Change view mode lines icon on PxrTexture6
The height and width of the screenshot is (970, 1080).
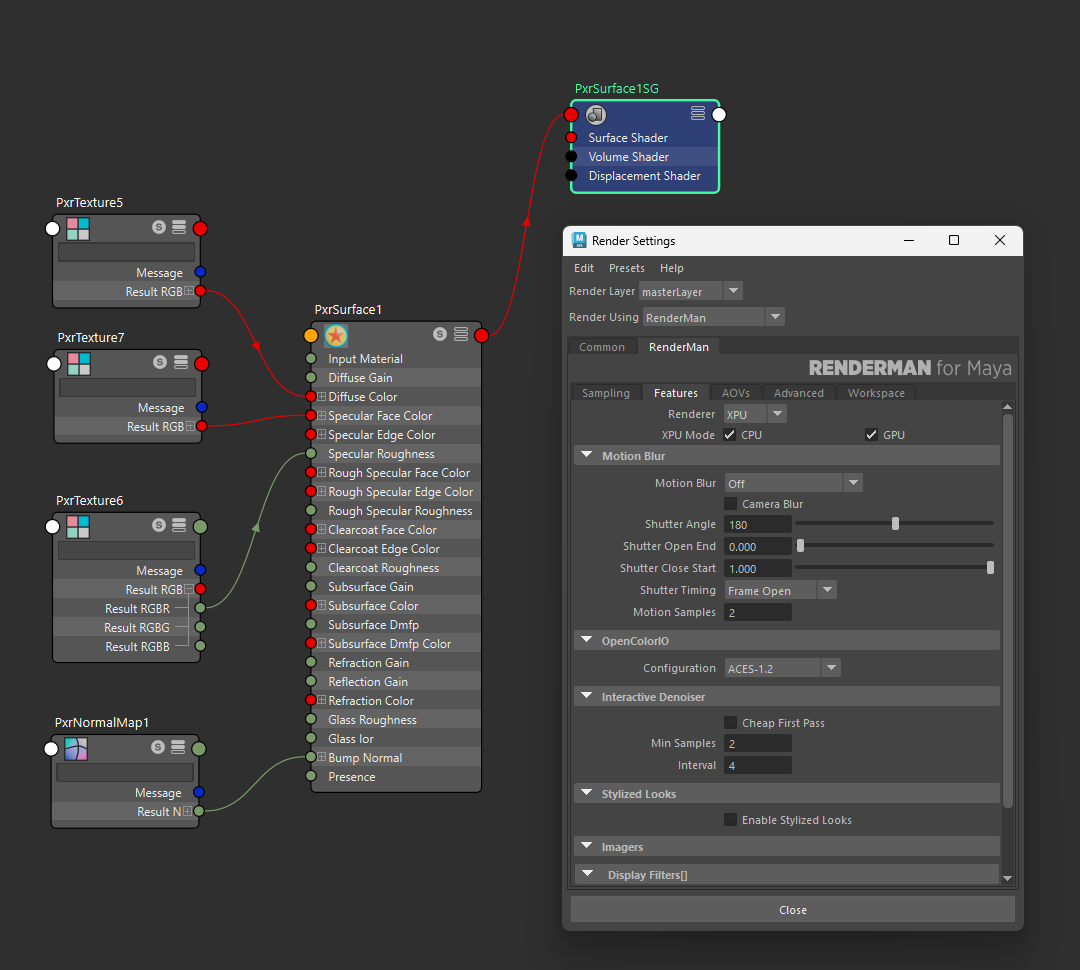(179, 525)
